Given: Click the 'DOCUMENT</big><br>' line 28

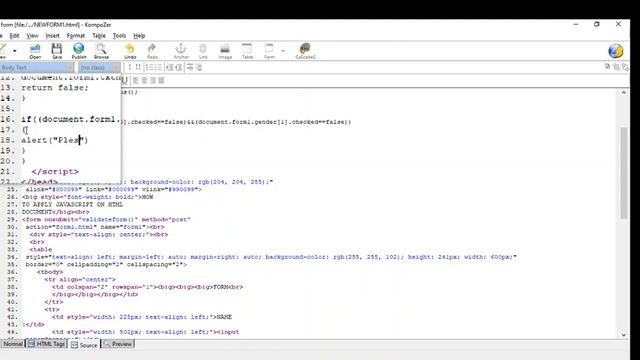Looking at the screenshot, I should tap(56, 212).
